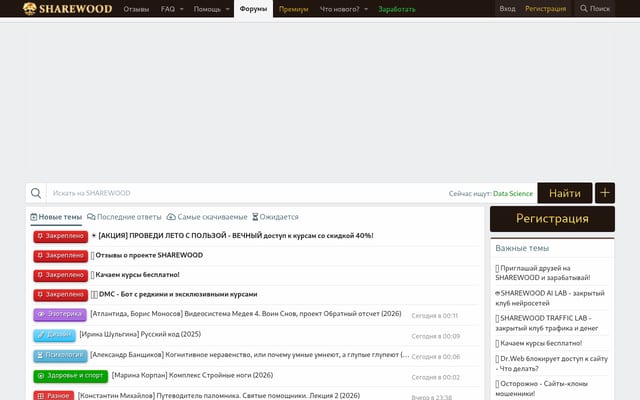
Task: Click timestamp Сегодня в 00:06
Action: (x=436, y=356)
